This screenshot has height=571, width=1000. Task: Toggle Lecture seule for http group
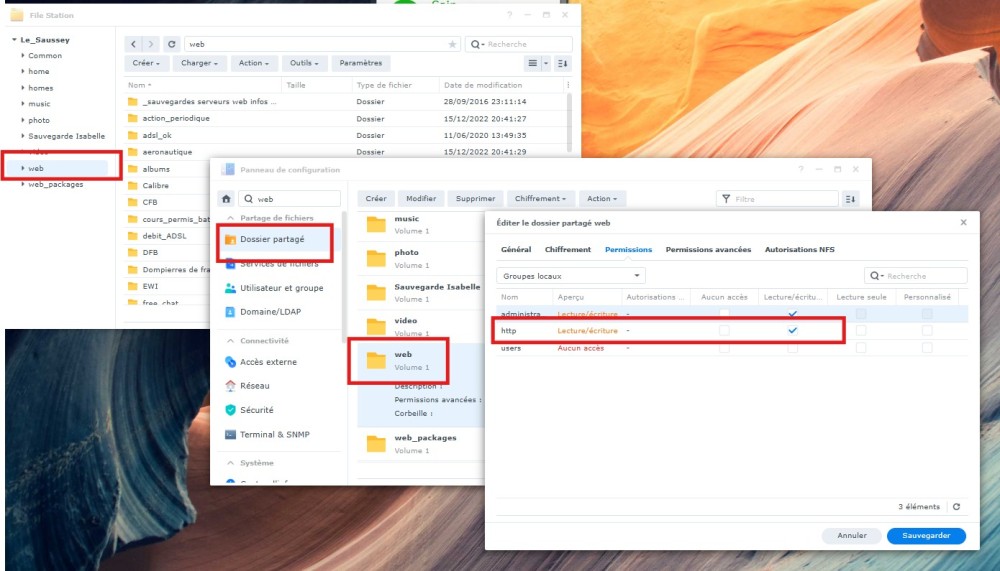coord(861,330)
